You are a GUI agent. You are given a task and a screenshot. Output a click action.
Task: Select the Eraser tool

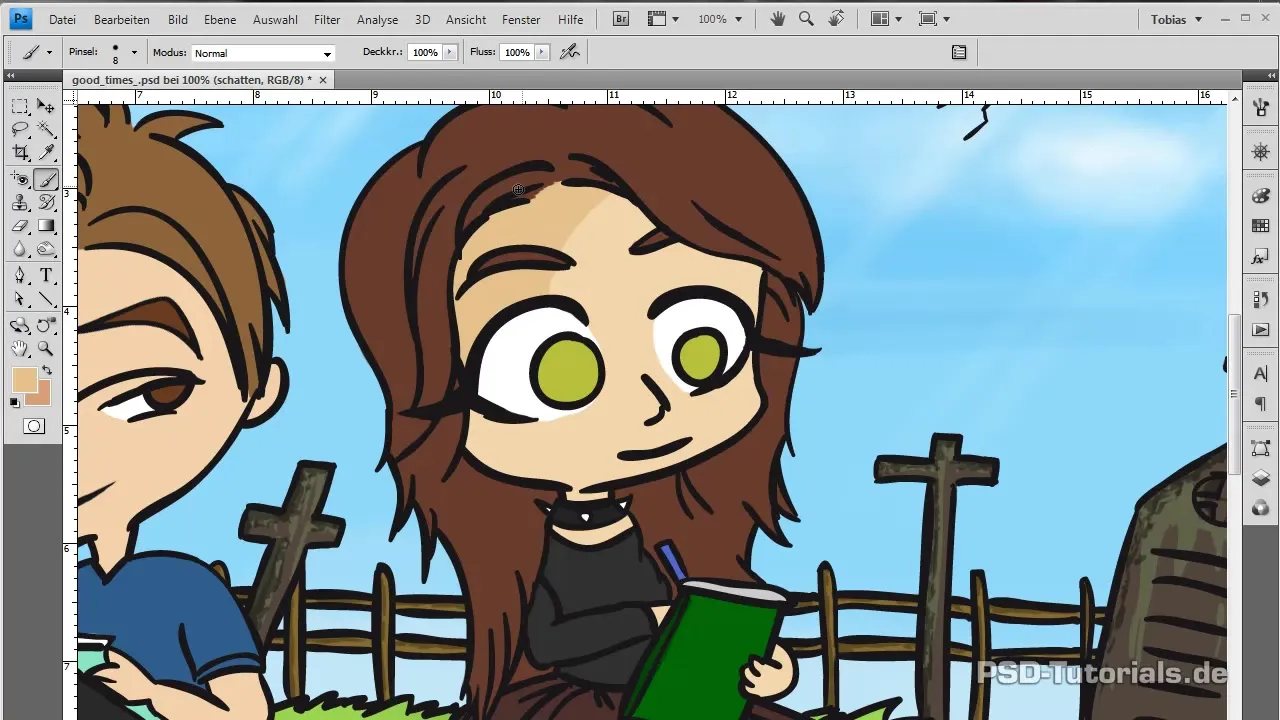(x=20, y=226)
